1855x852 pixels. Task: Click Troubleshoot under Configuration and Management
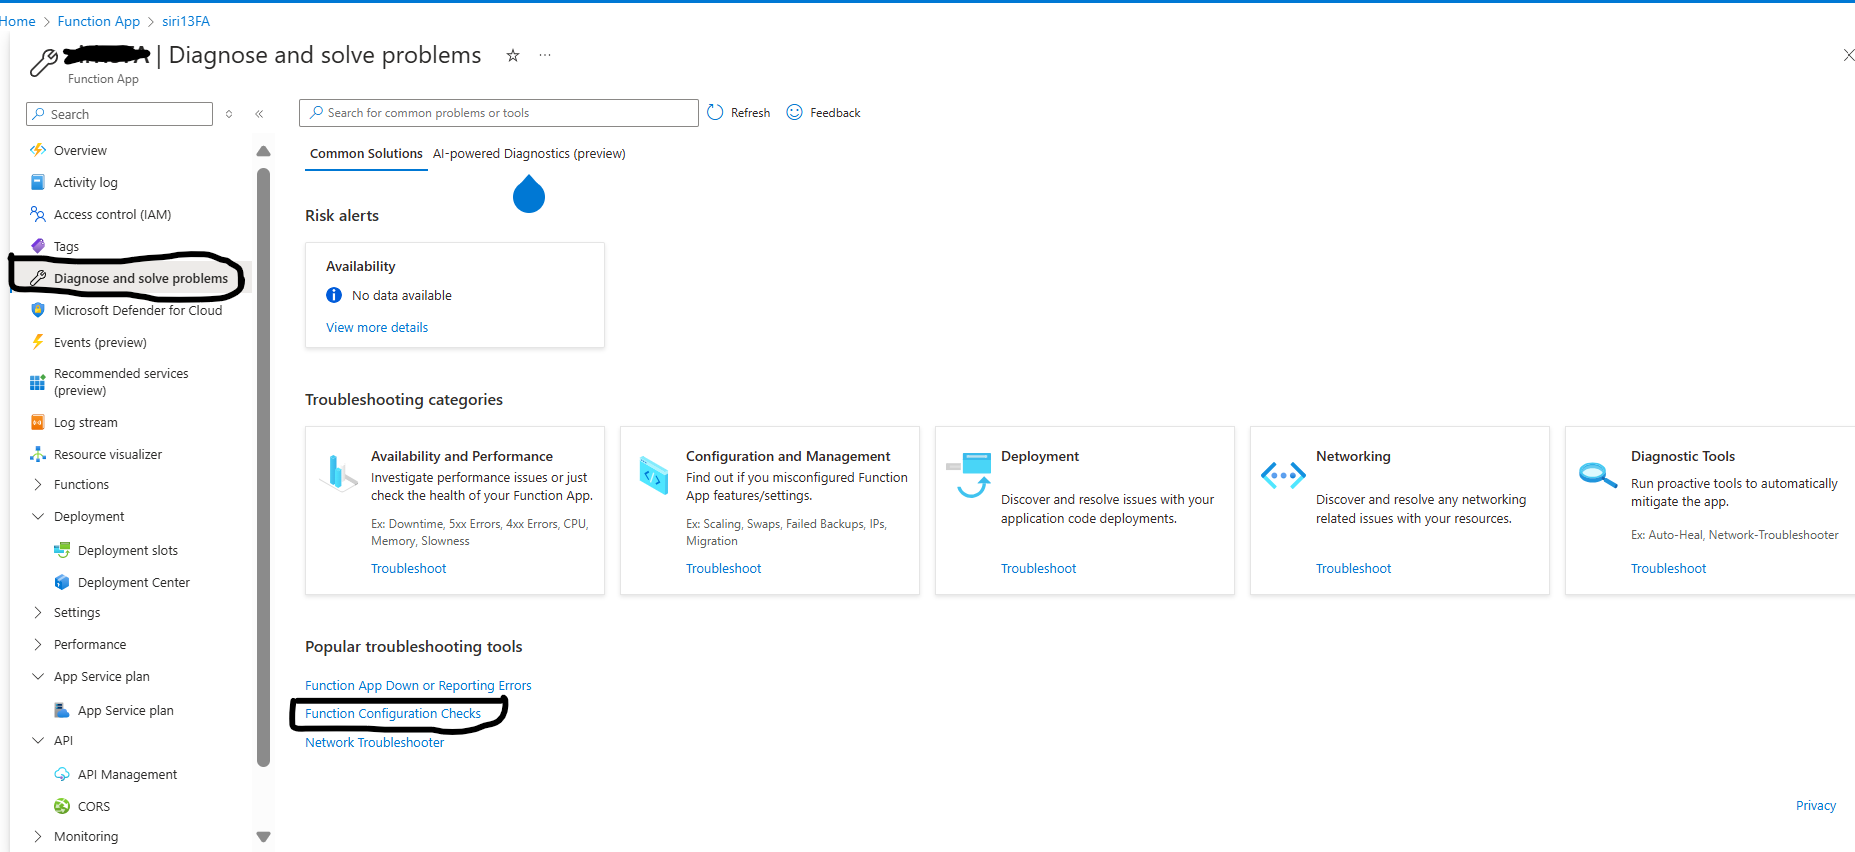723,568
